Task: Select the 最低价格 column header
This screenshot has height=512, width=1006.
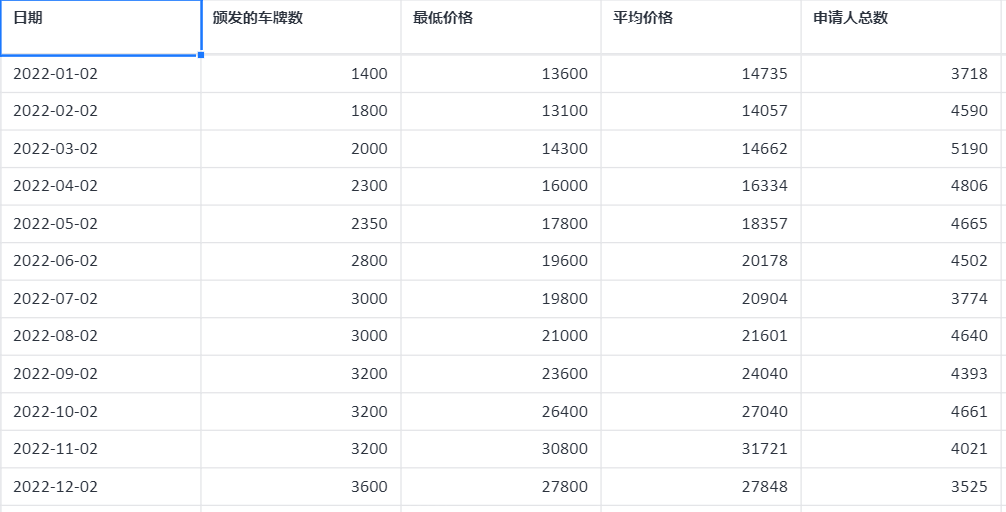Action: pos(500,27)
